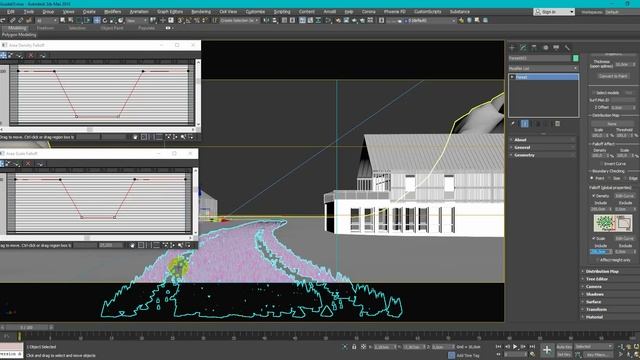
Task: Toggle Falloff Density checkbox
Action: pos(594,196)
